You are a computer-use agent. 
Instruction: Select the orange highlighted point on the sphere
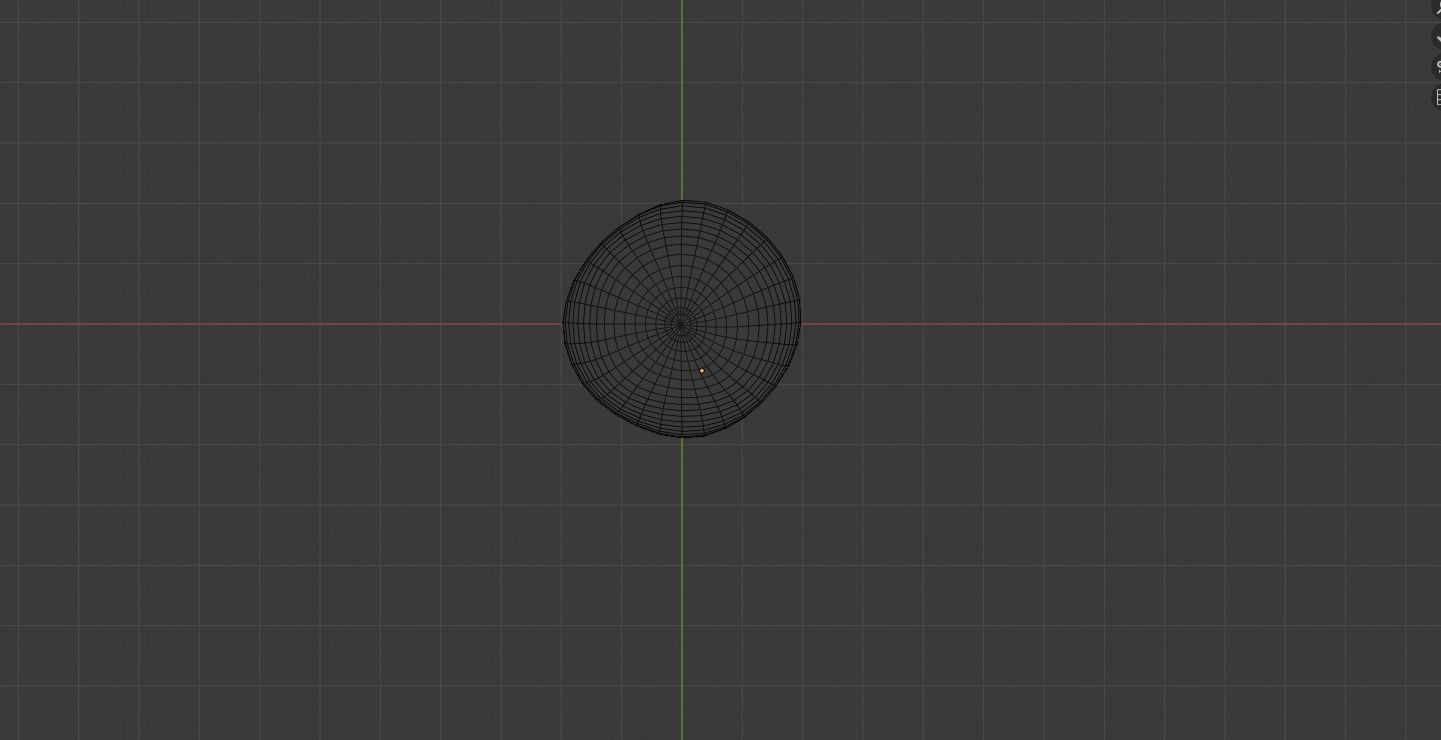click(x=702, y=371)
